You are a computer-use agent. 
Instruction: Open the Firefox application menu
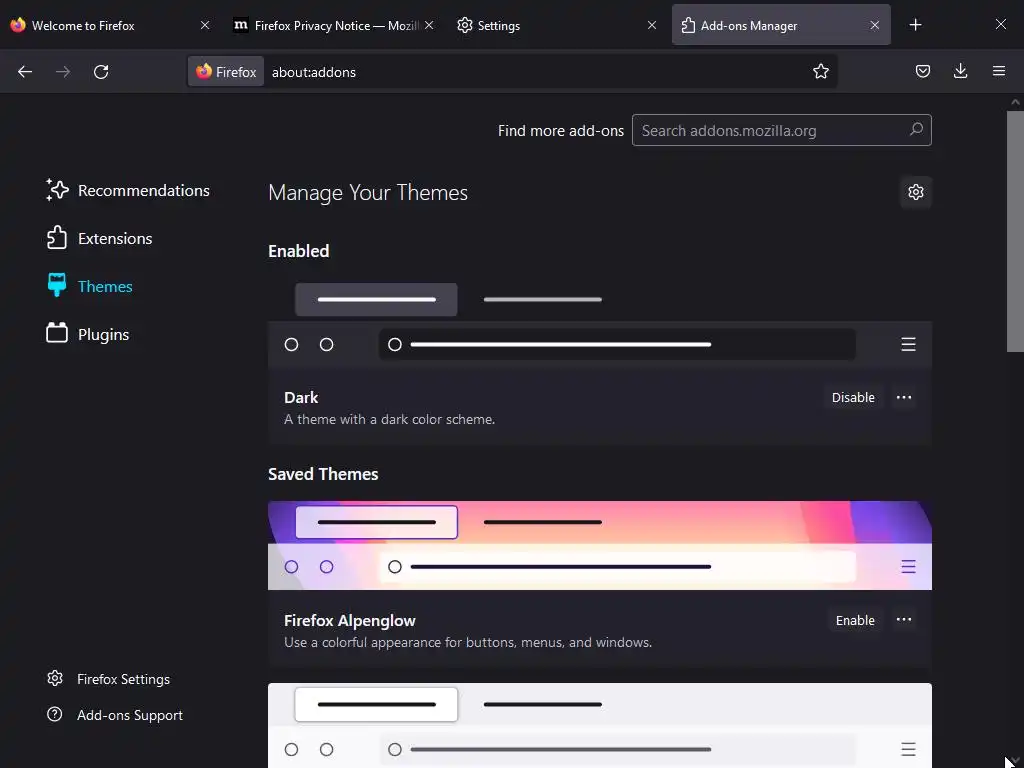999,71
